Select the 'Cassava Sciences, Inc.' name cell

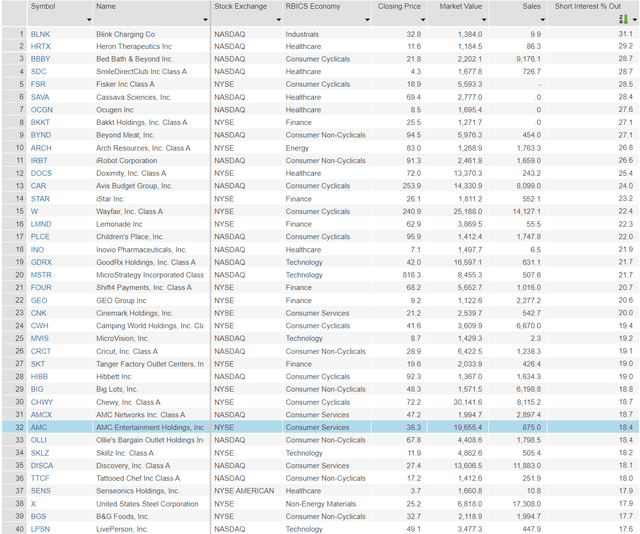[151, 97]
